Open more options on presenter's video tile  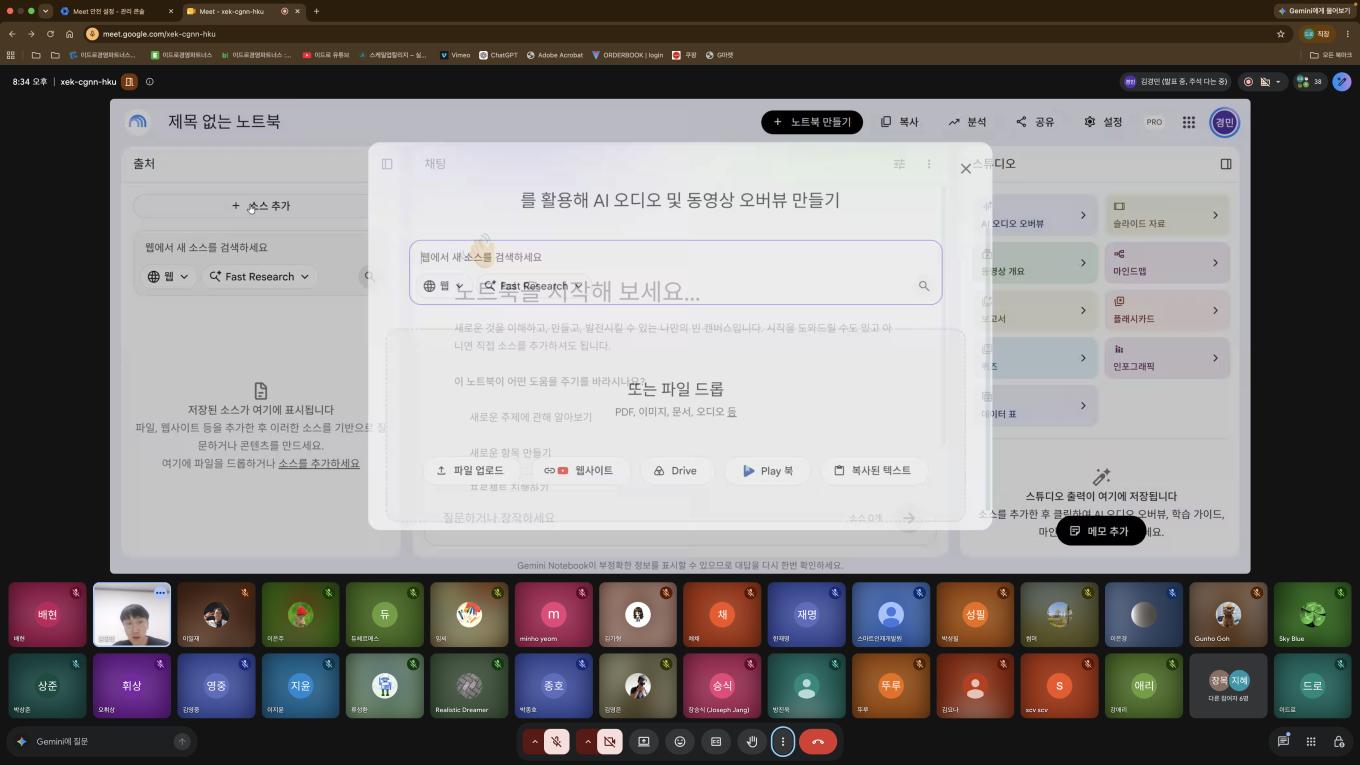160,593
